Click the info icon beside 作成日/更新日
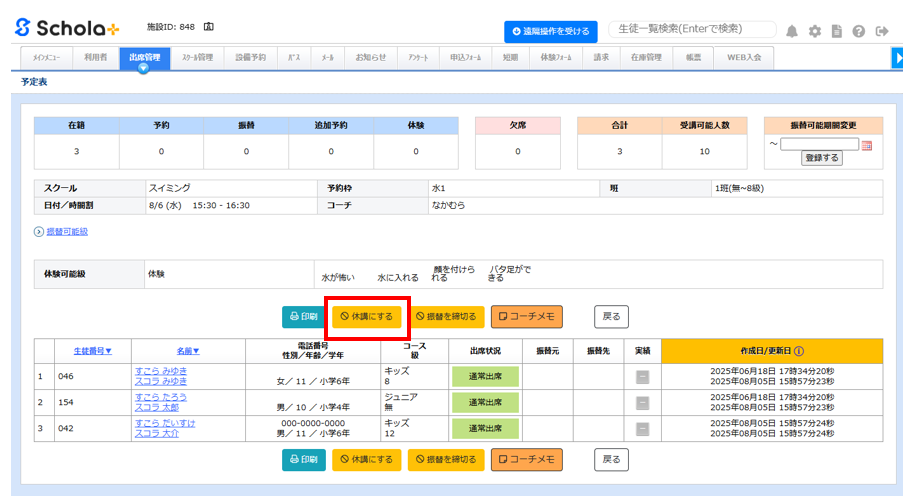The image size is (914, 500). pos(799,351)
